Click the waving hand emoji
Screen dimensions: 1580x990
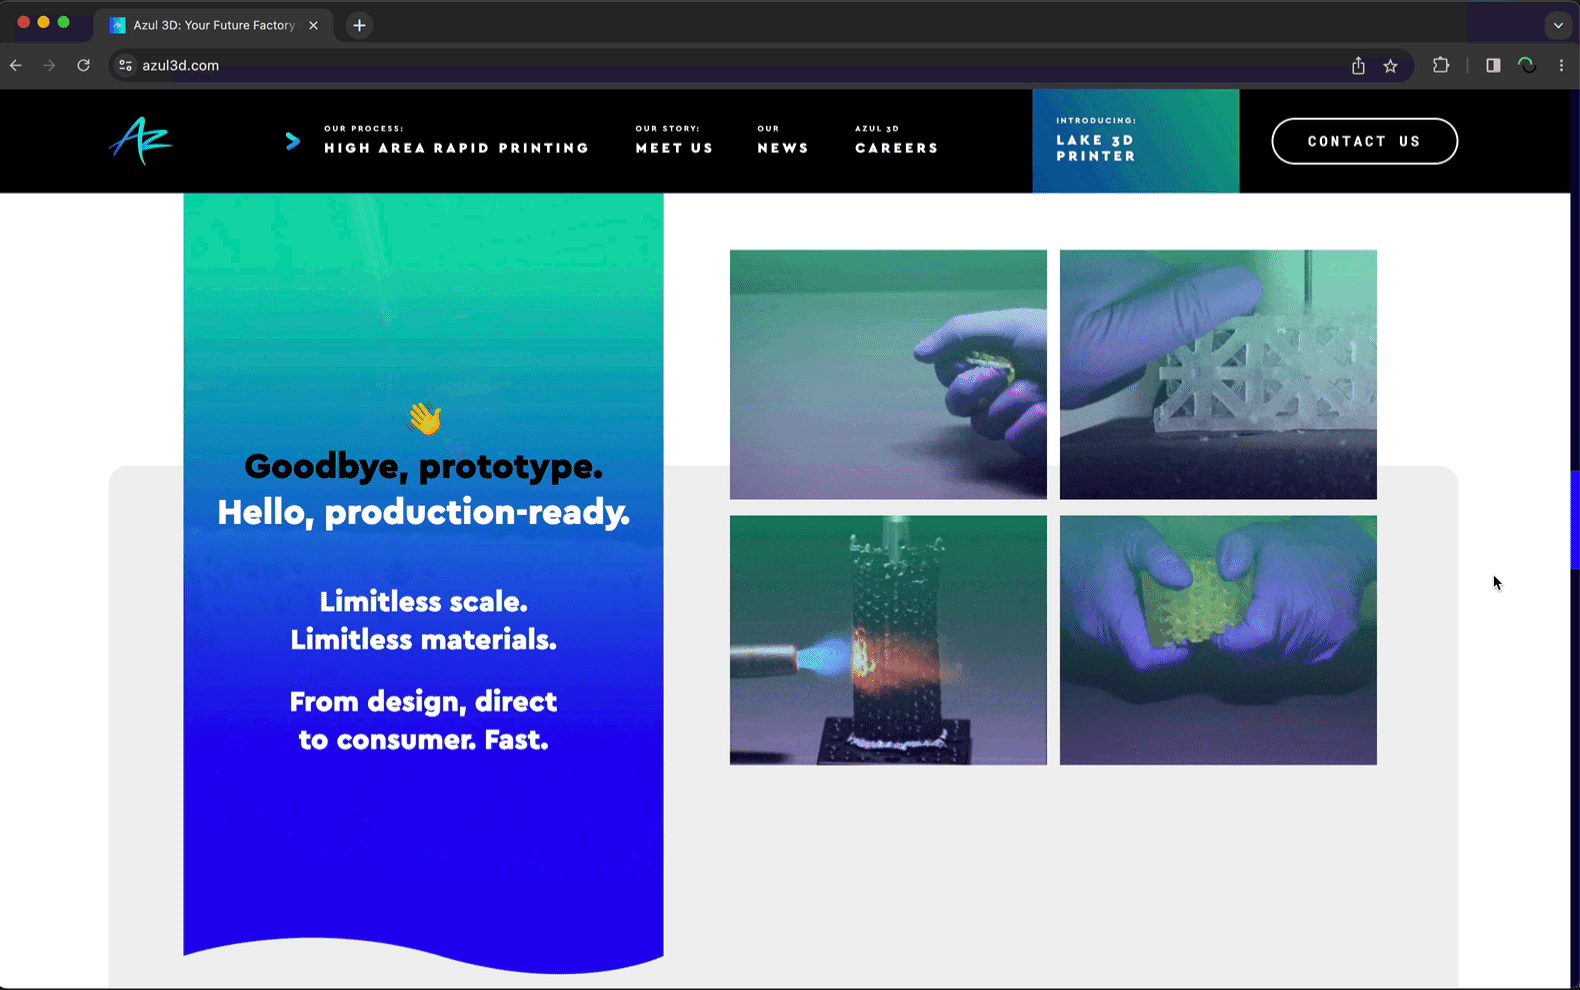(x=425, y=418)
